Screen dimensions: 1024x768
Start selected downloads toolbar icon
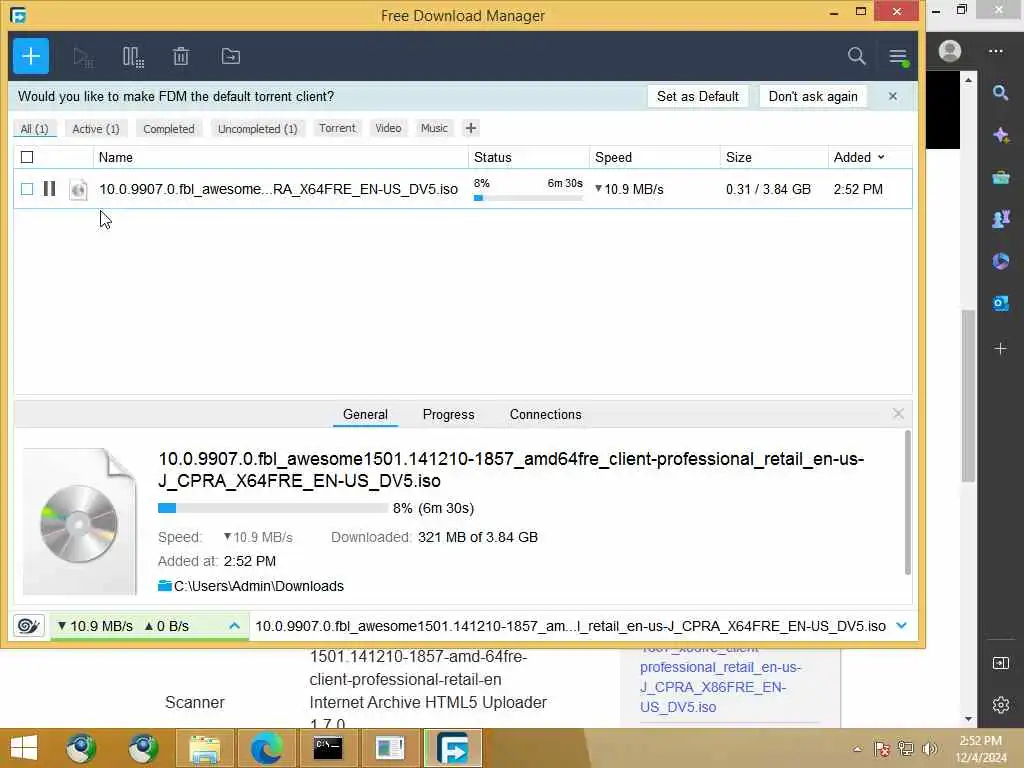click(83, 57)
